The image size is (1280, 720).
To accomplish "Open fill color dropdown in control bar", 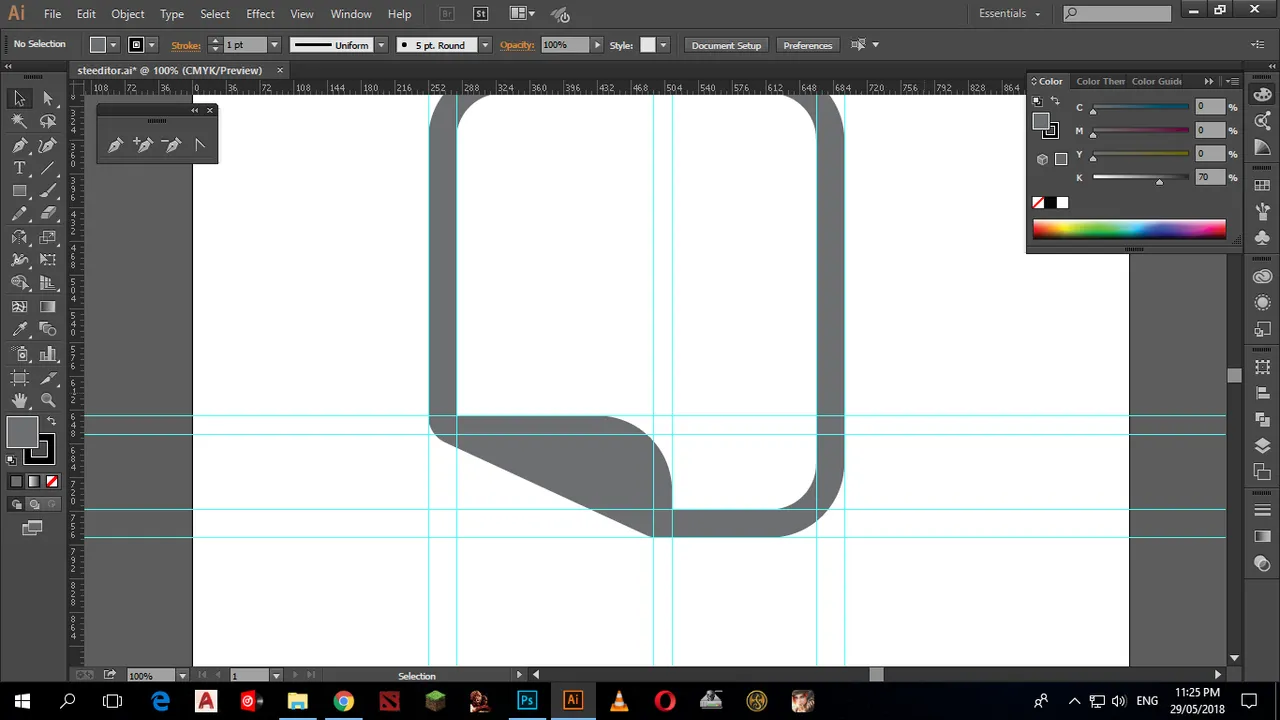I will (x=113, y=45).
